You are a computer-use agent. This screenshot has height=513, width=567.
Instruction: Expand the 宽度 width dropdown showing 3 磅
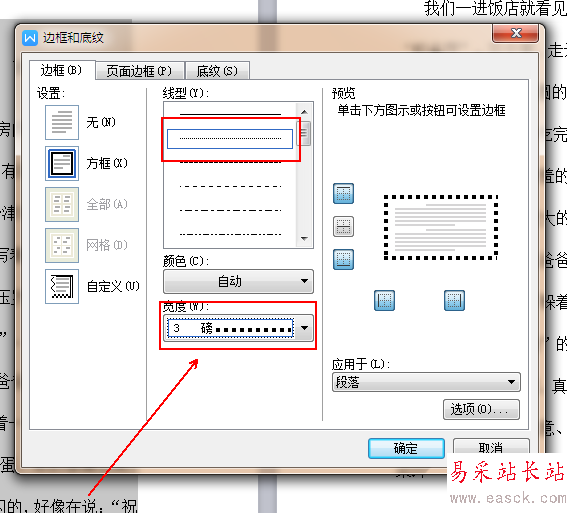(238, 328)
